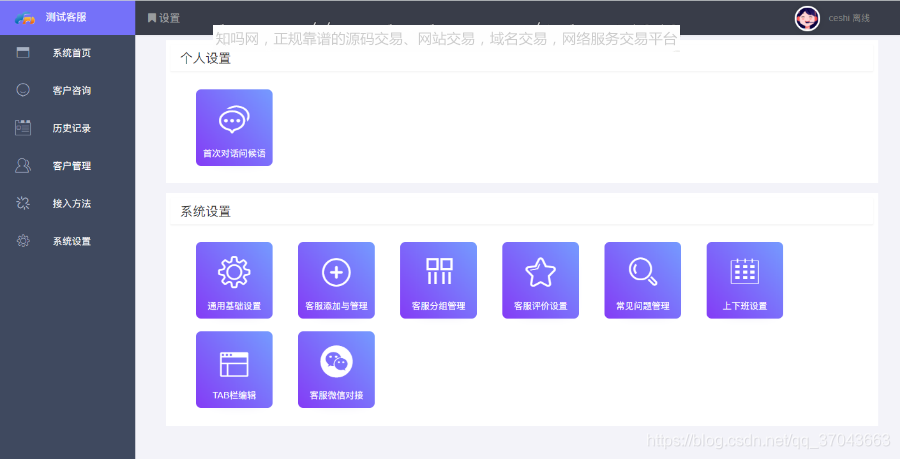Screen dimensions: 900x459
Task: Click the 设置 bookmark header label
Action: pyautogui.click(x=164, y=18)
